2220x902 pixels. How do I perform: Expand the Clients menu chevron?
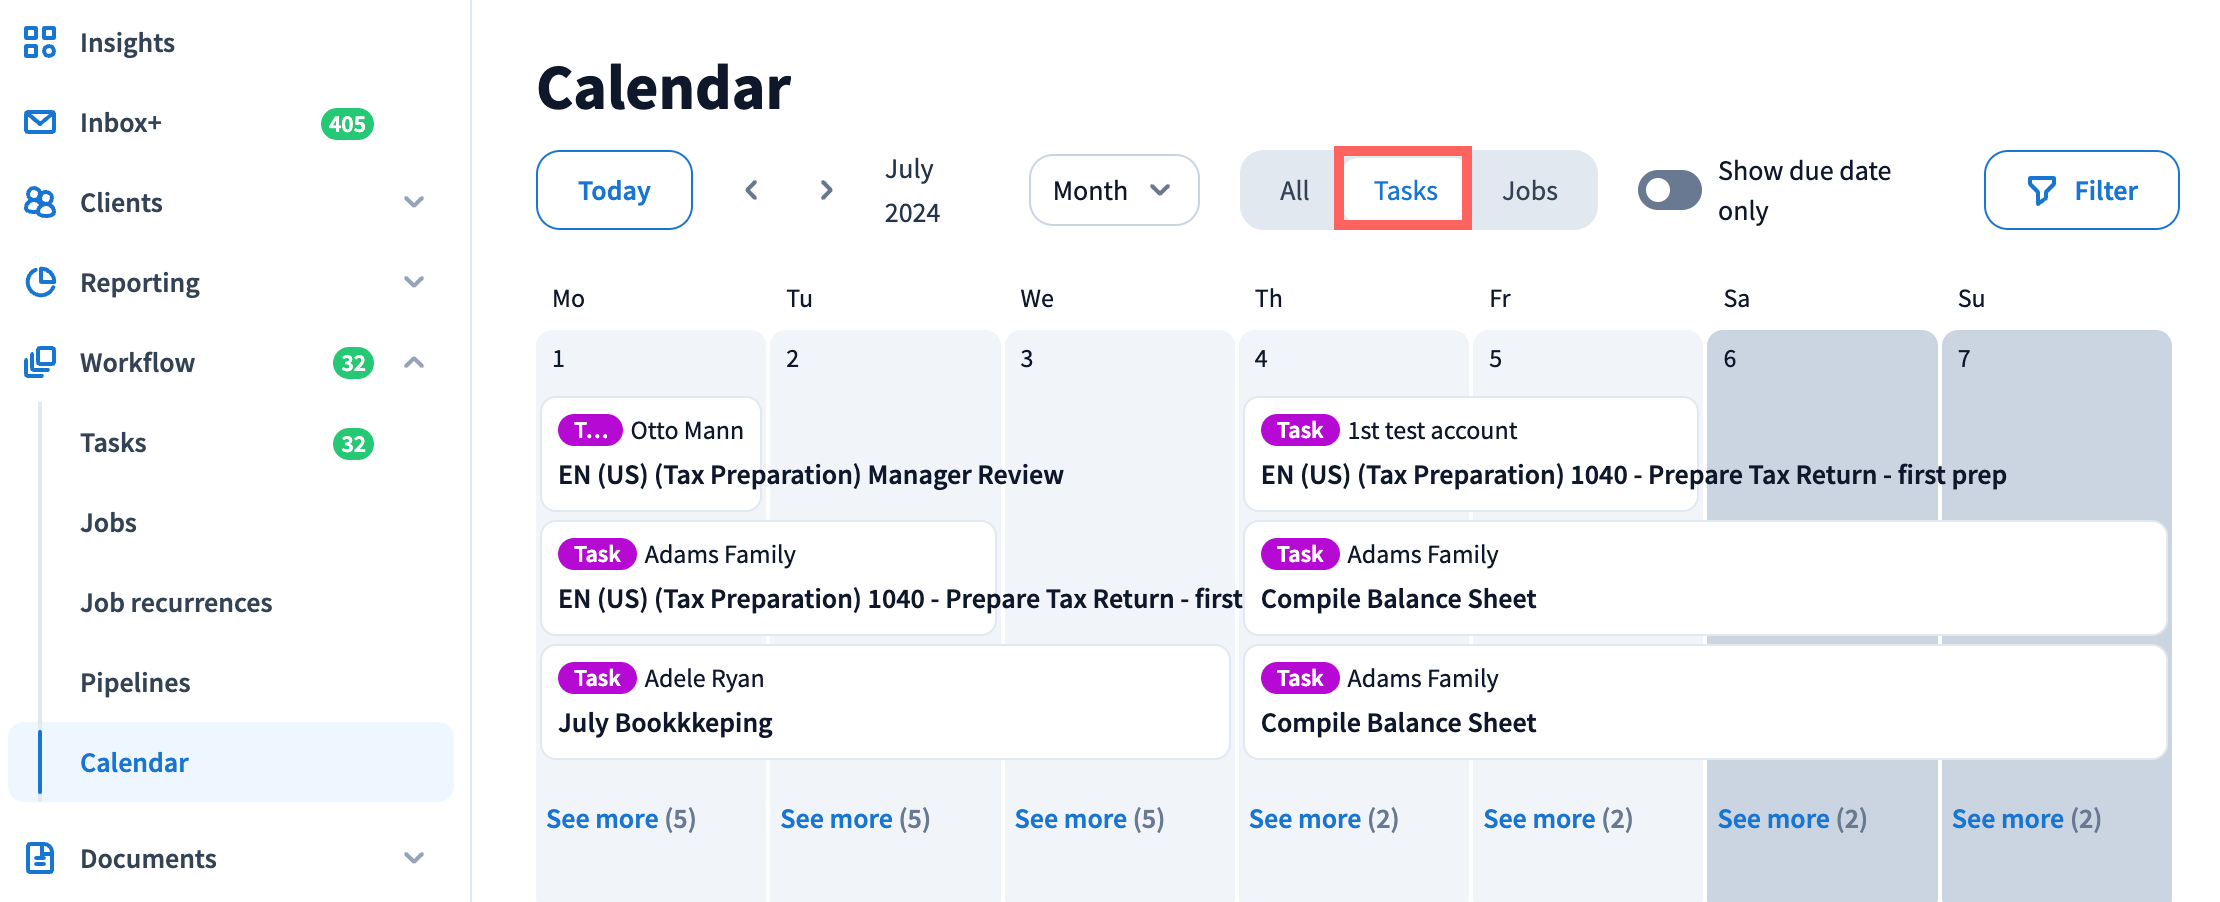click(414, 202)
